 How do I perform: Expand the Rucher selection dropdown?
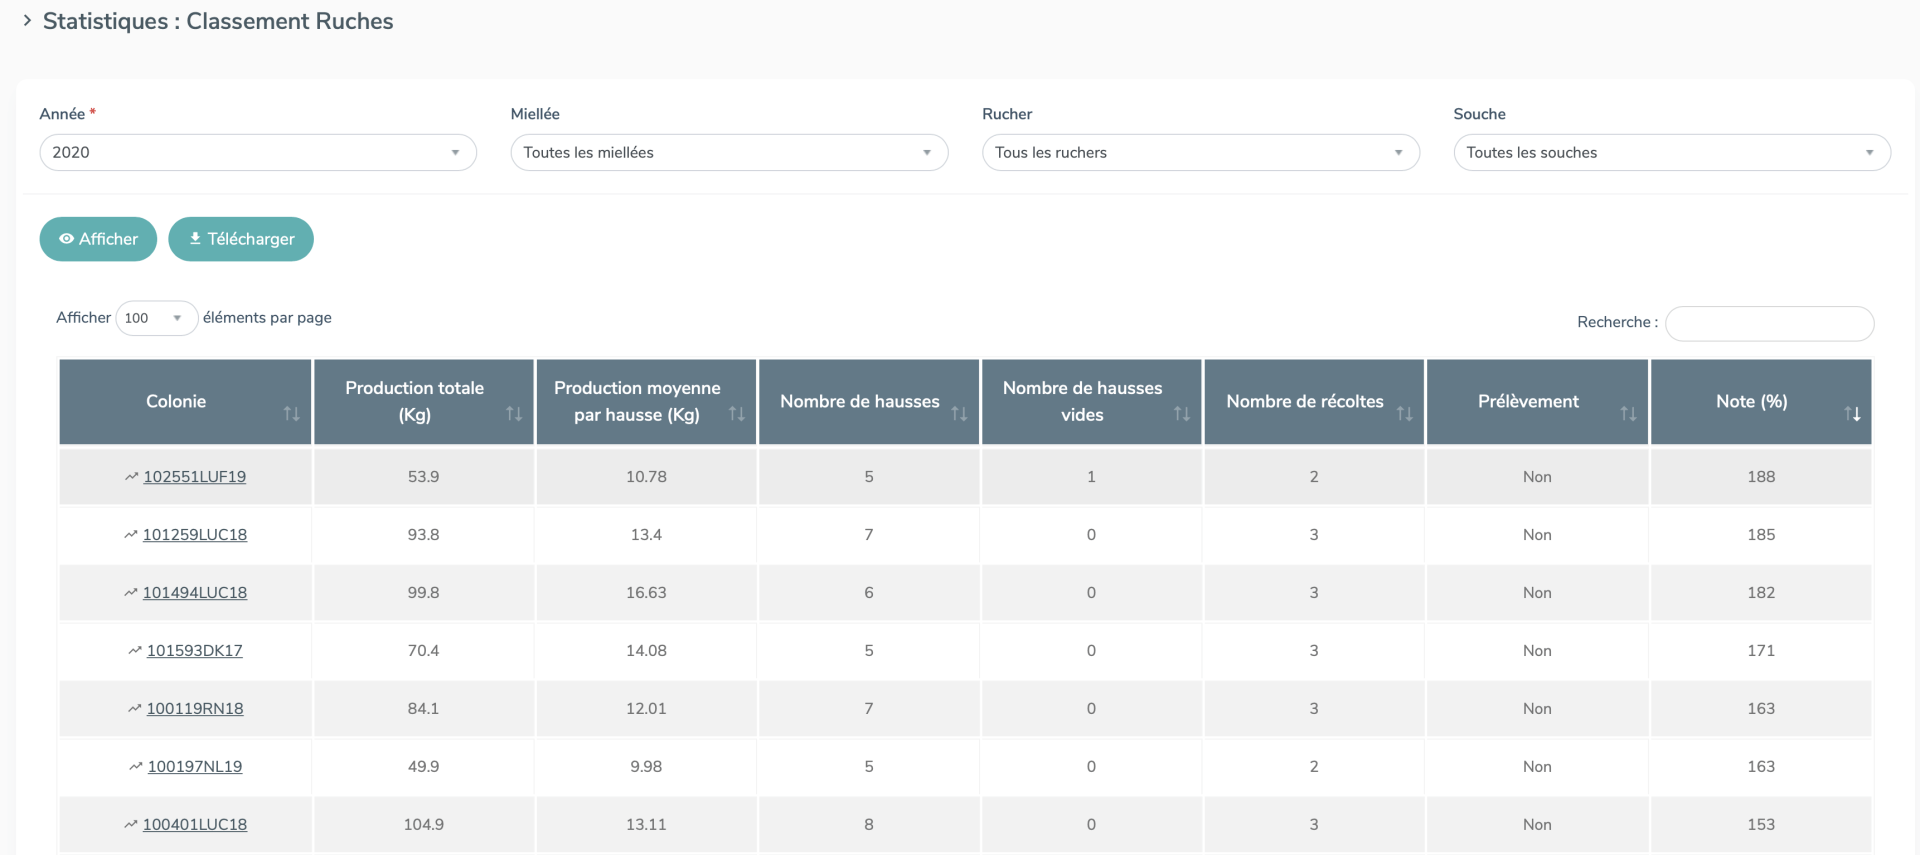click(1200, 153)
